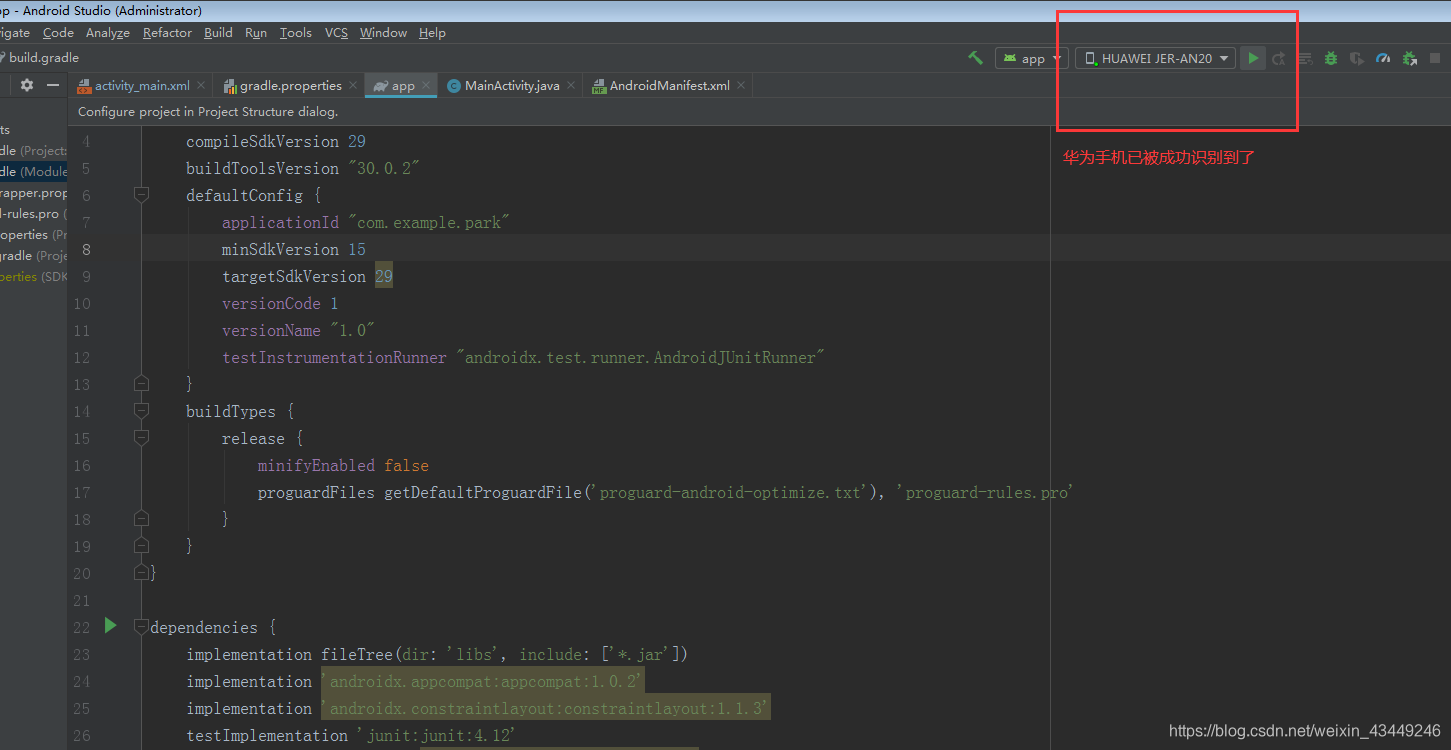Switch to gradle.properties tab

[x=289, y=86]
